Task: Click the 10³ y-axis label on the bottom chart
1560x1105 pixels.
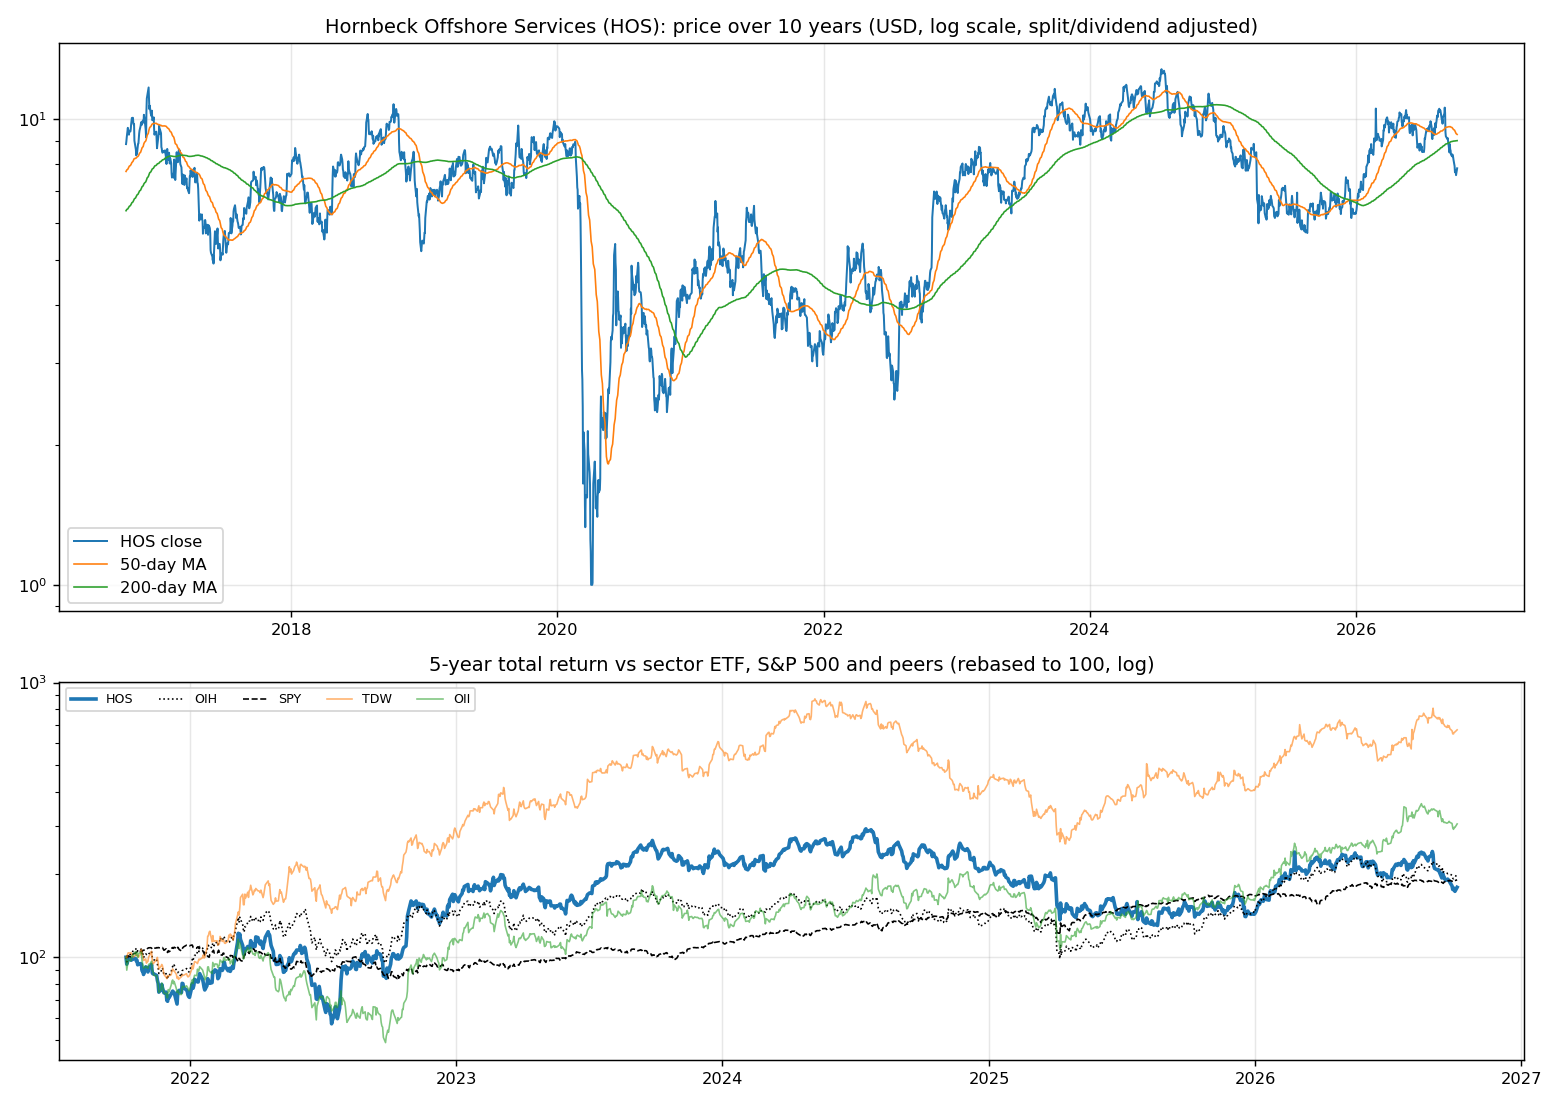Action: [x=33, y=683]
